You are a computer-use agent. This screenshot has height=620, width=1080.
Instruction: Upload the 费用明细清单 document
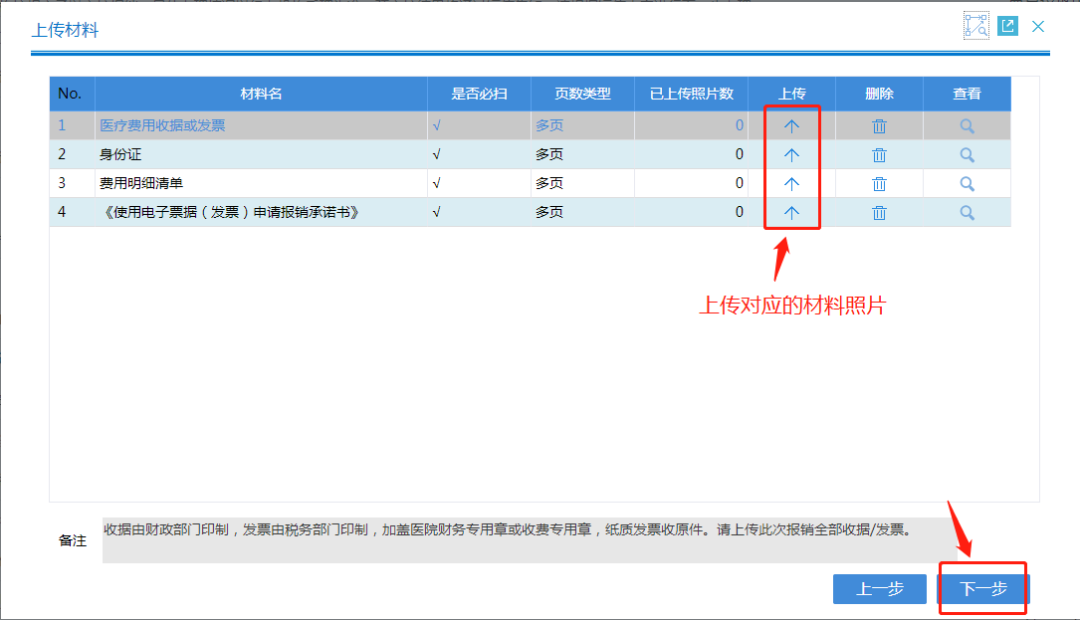792,183
